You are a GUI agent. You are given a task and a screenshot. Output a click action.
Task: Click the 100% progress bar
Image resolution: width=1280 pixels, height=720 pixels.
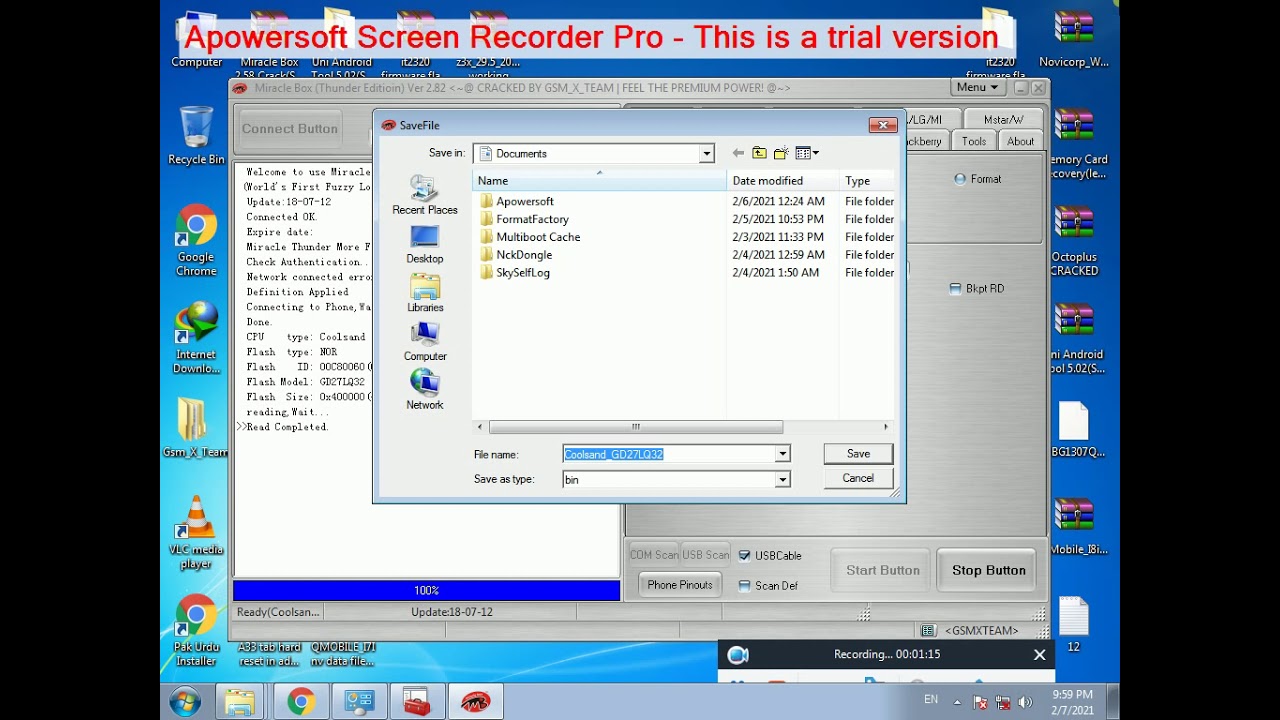click(x=426, y=590)
